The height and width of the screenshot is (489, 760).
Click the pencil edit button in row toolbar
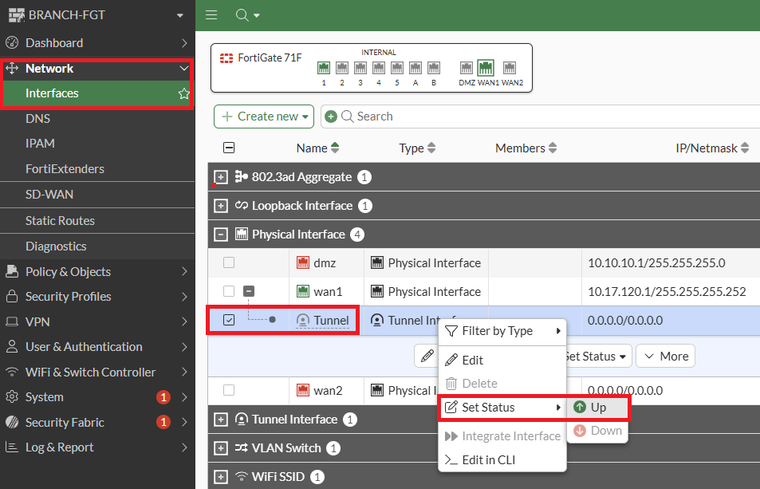pyautogui.click(x=427, y=356)
